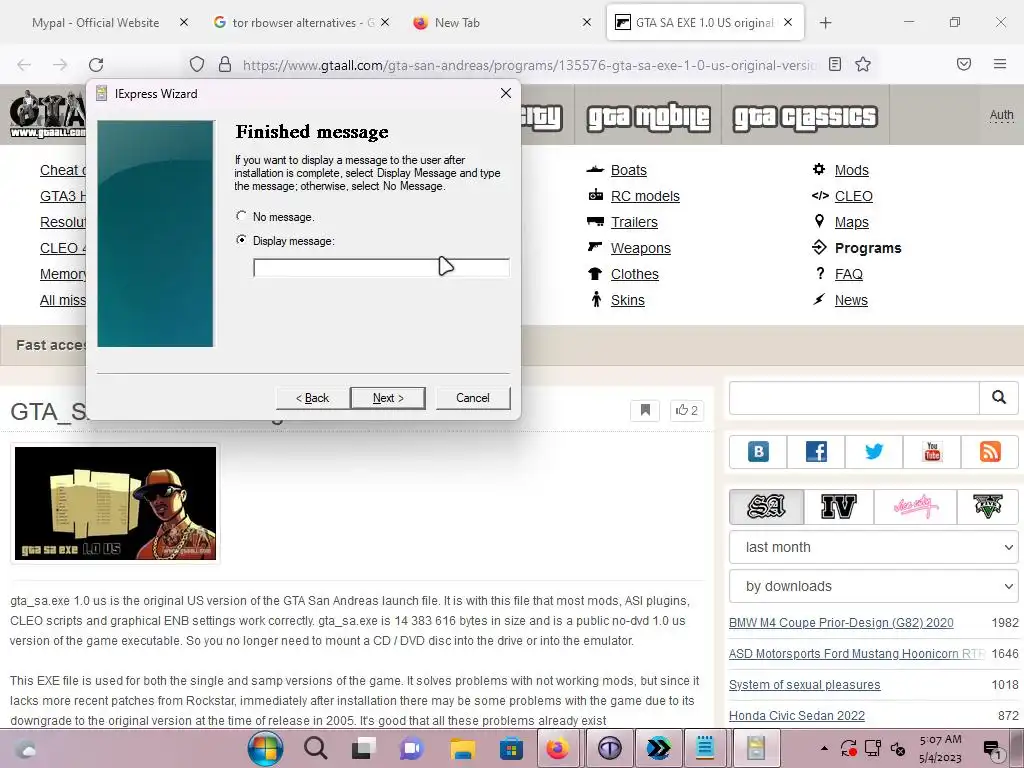The image size is (1024, 768).
Task: Open the VK social icon
Action: click(758, 451)
